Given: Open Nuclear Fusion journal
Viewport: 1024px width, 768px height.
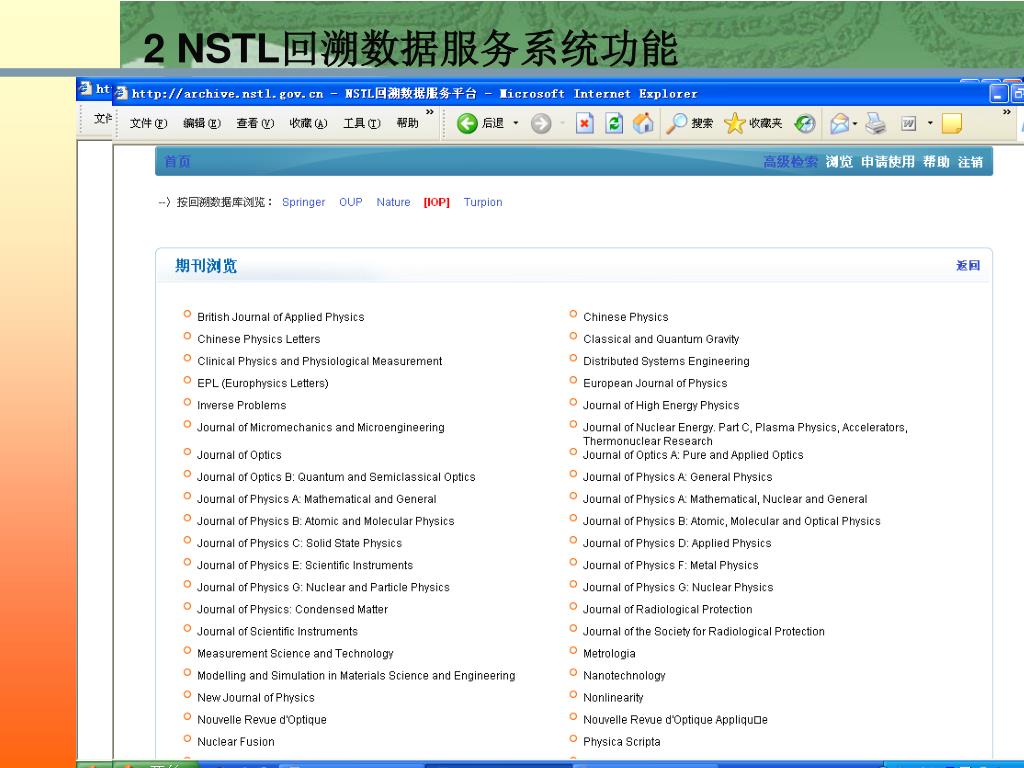Looking at the screenshot, I should pyautogui.click(x=236, y=742).
